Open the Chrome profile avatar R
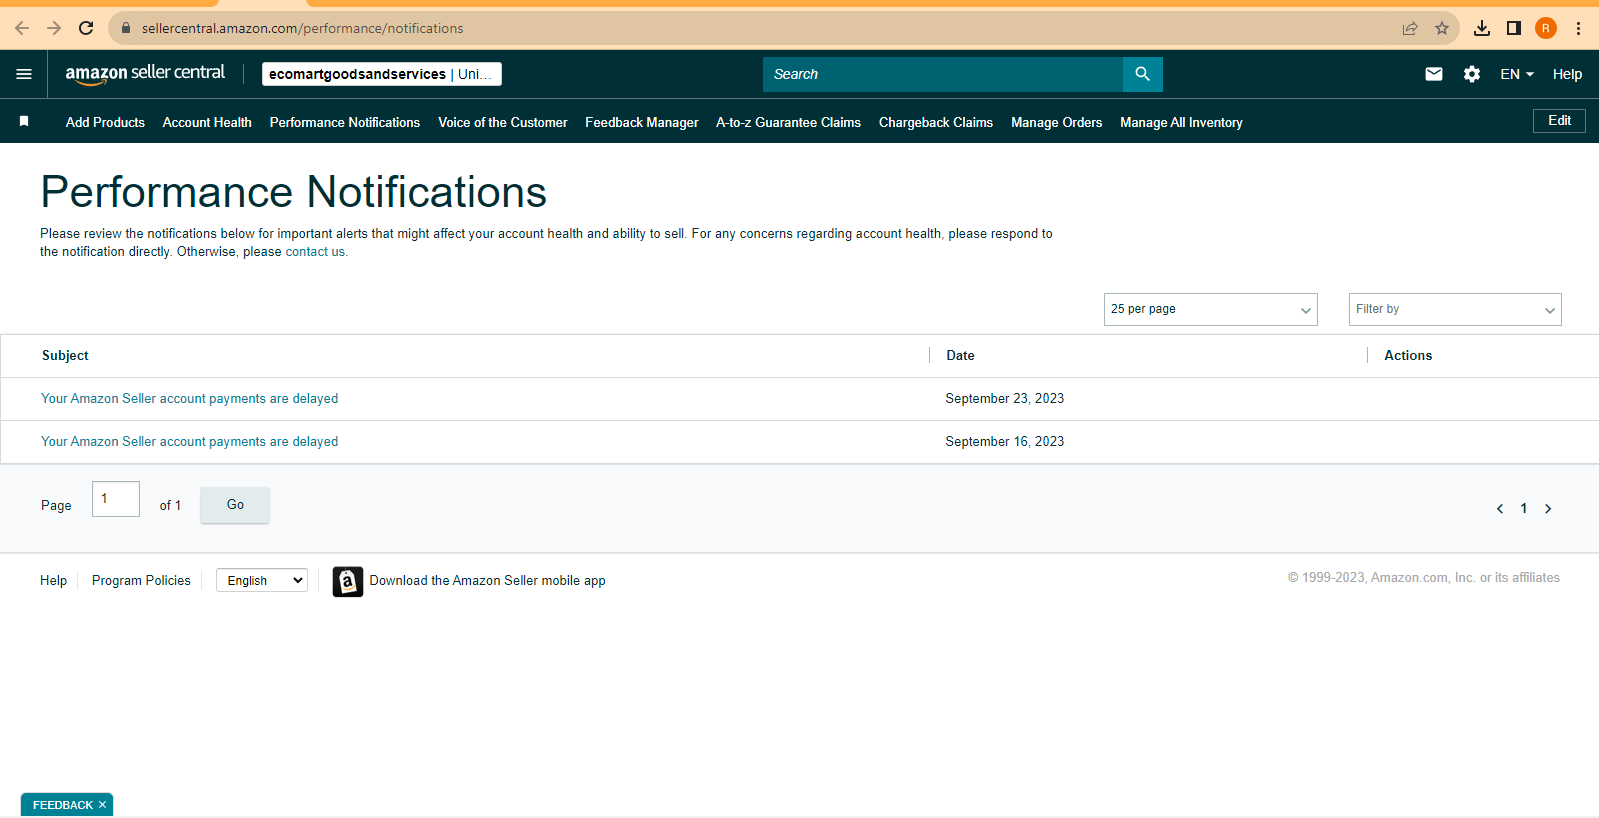Image resolution: width=1599 pixels, height=818 pixels. click(1546, 28)
